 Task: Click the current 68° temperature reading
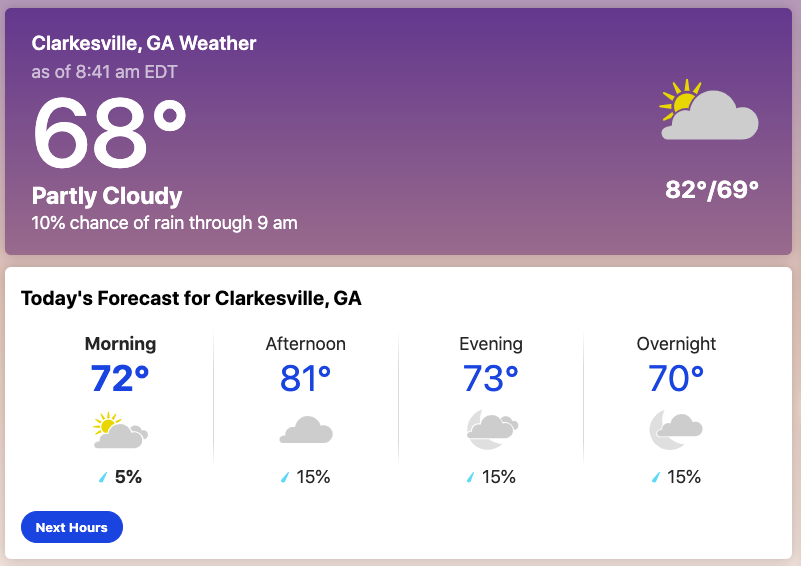pos(109,133)
